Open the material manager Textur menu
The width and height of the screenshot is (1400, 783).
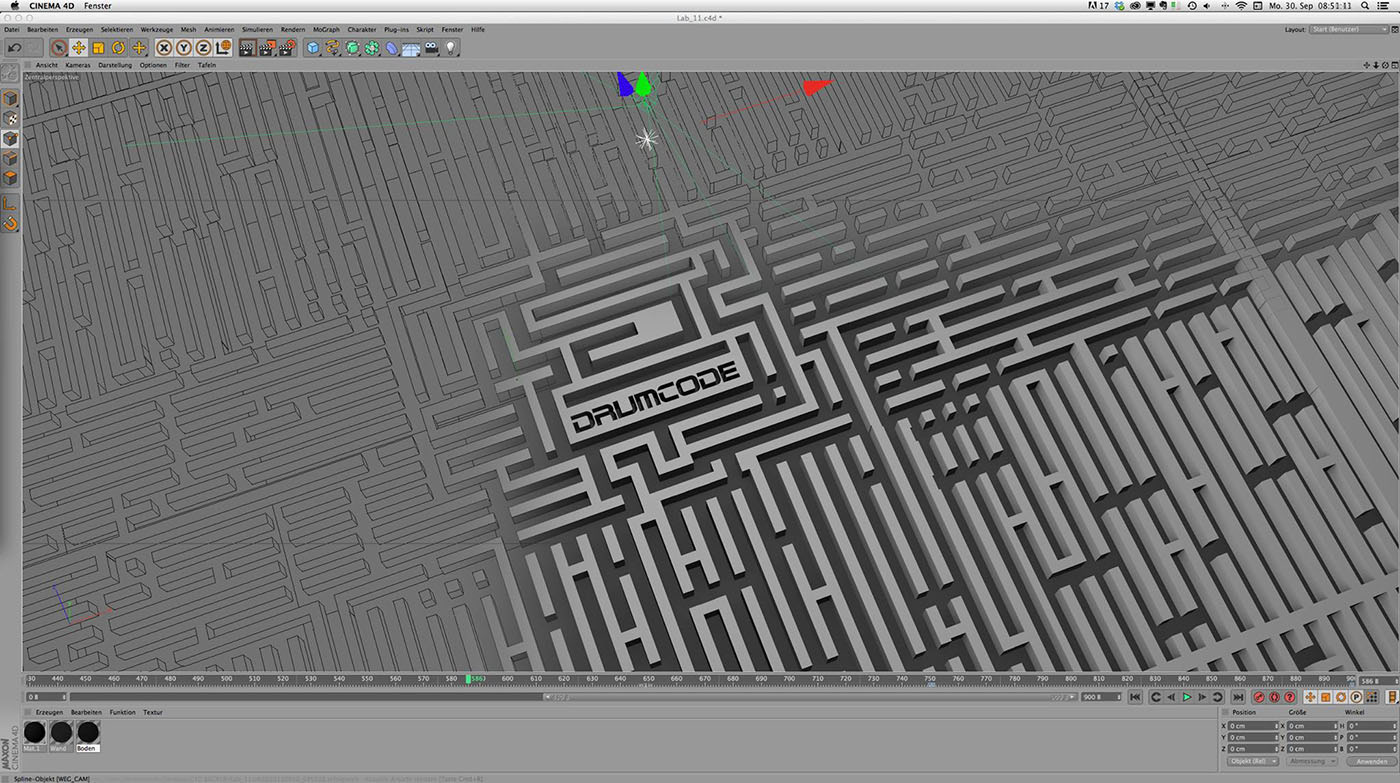153,712
